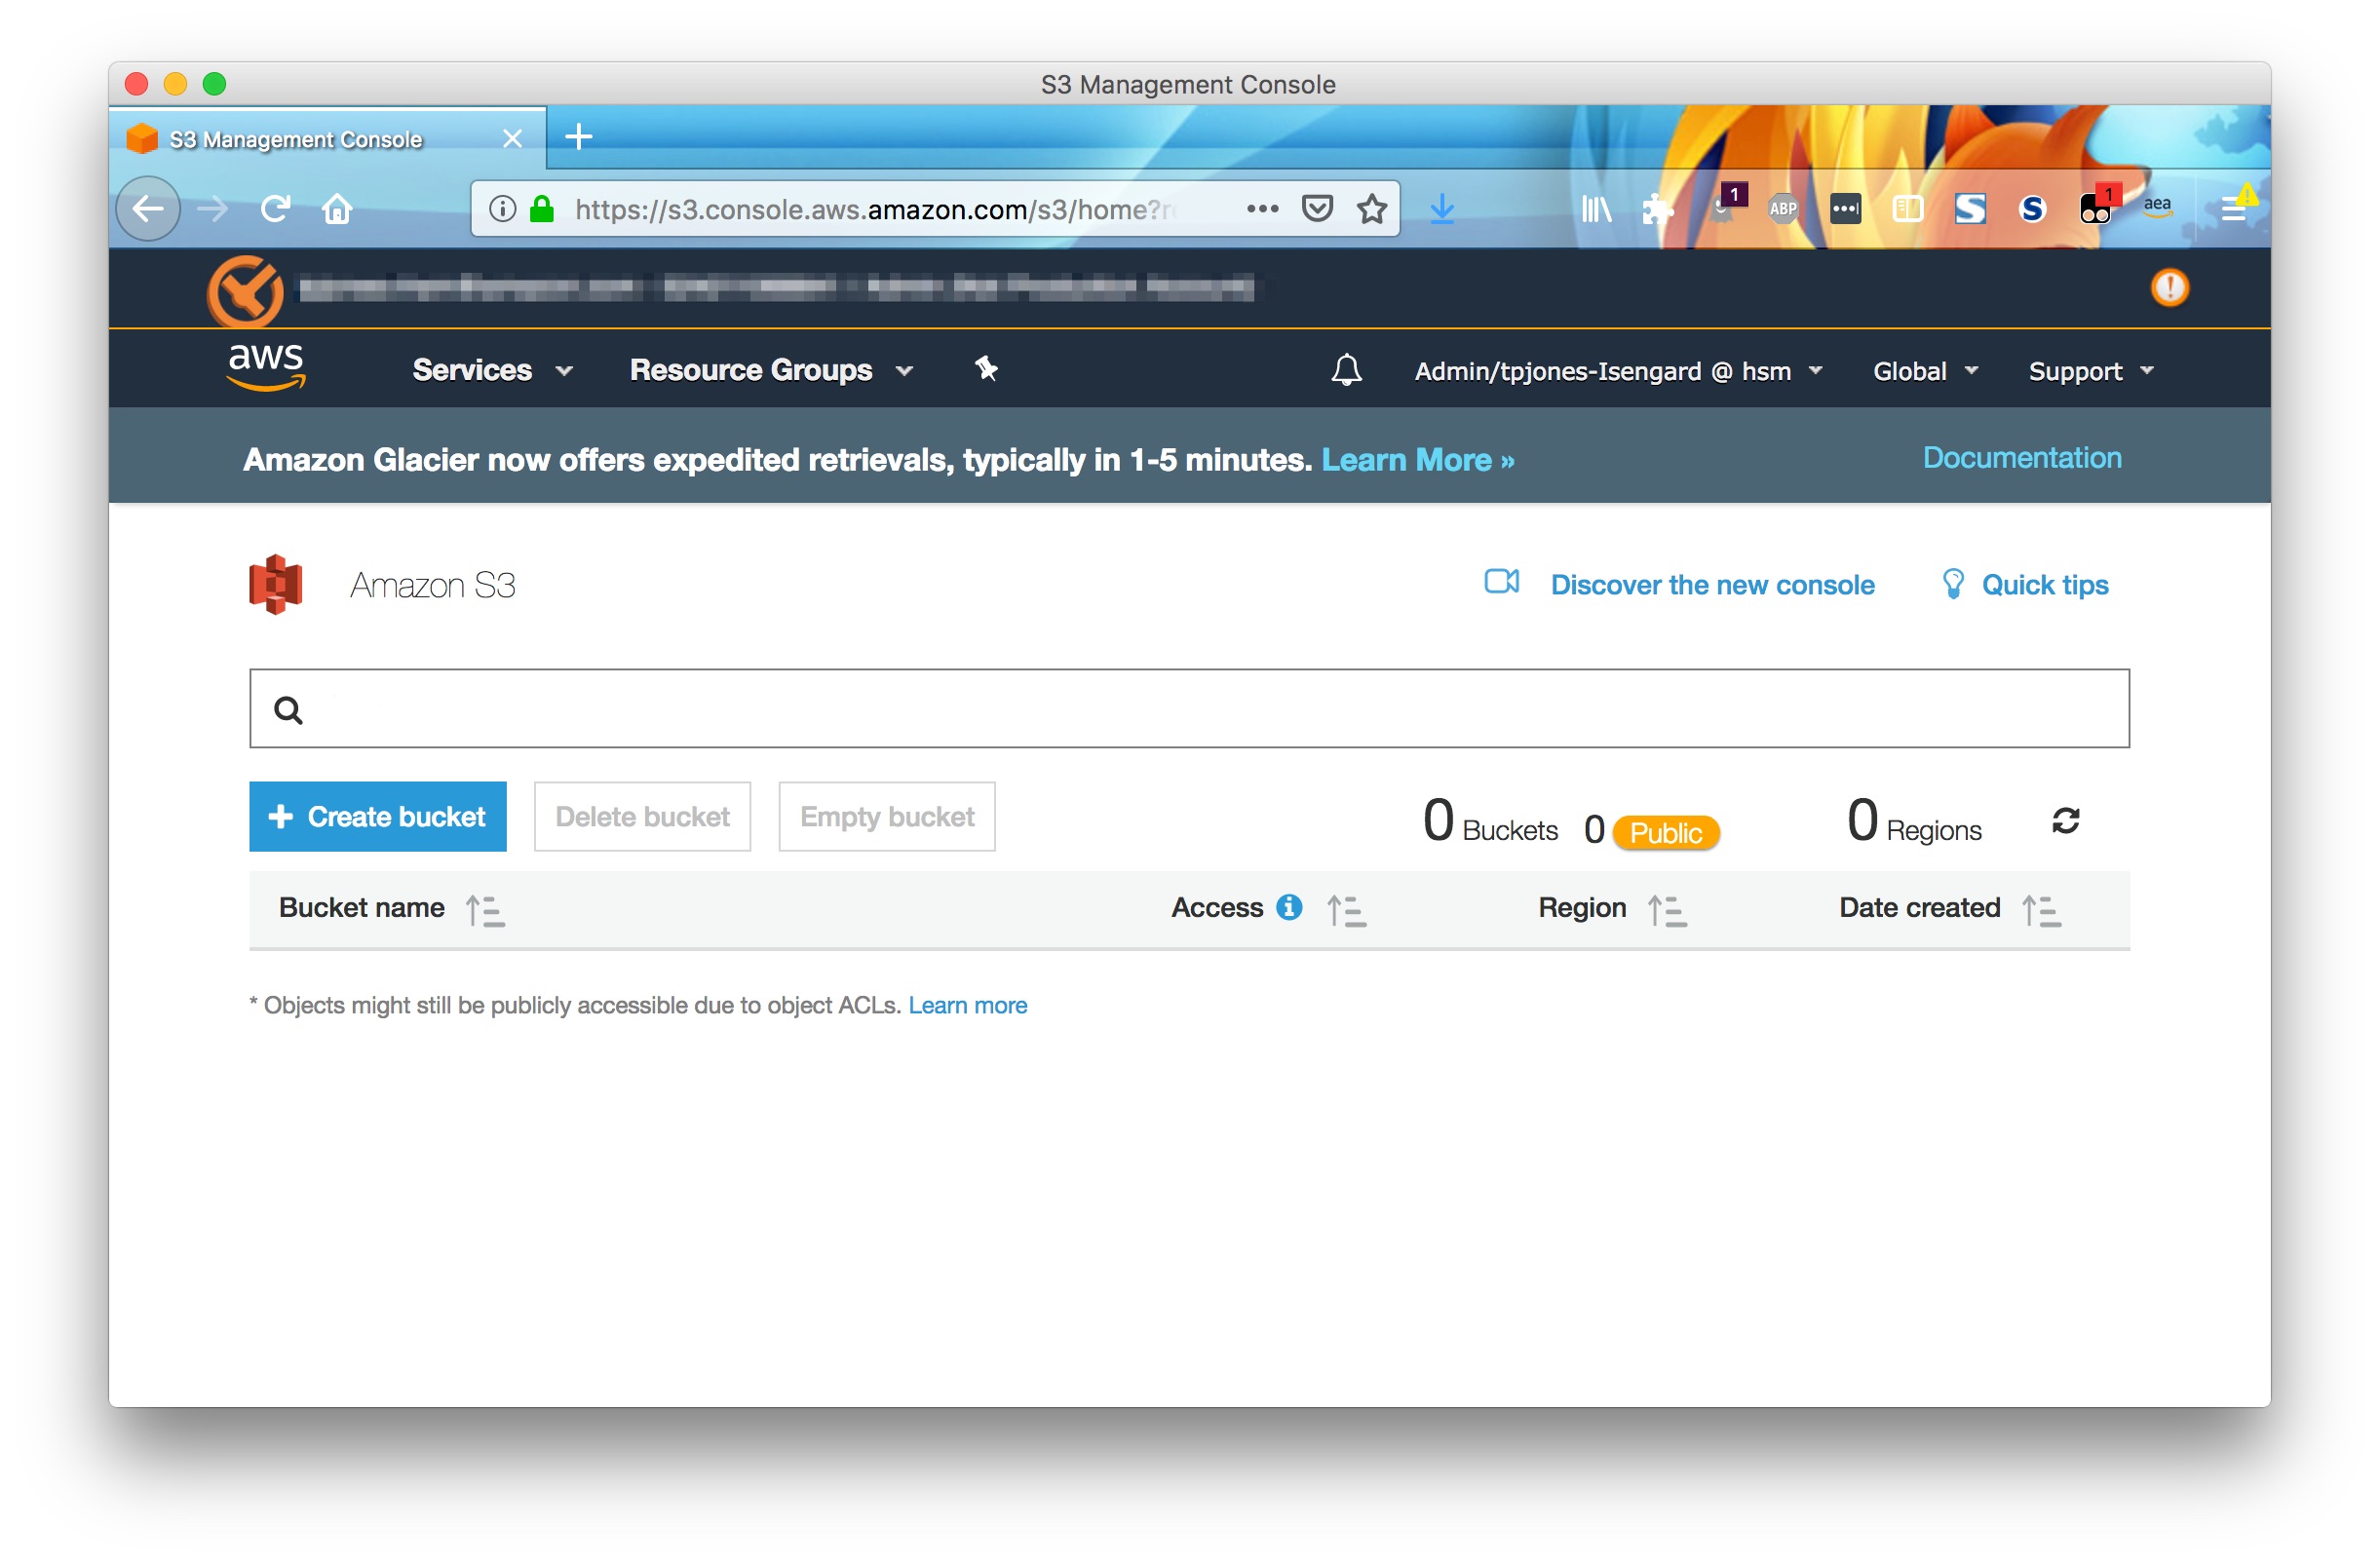Click the aea Amazon extension icon
2380x1563 pixels.
point(2157,207)
